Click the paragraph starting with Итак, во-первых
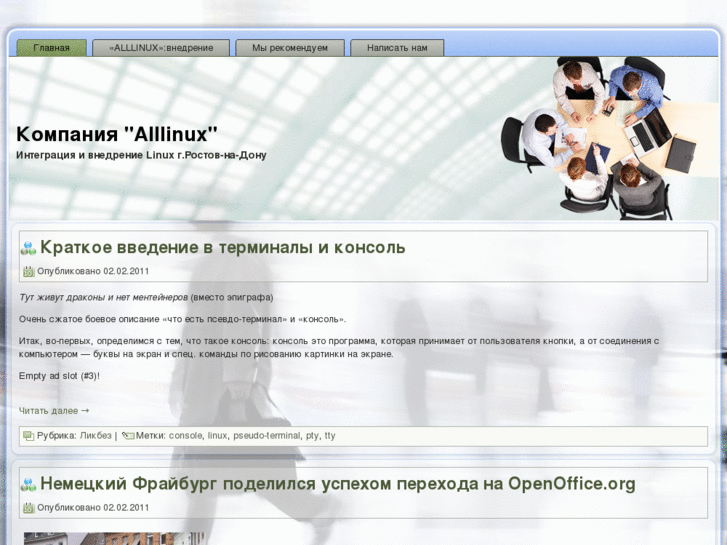 (339, 347)
